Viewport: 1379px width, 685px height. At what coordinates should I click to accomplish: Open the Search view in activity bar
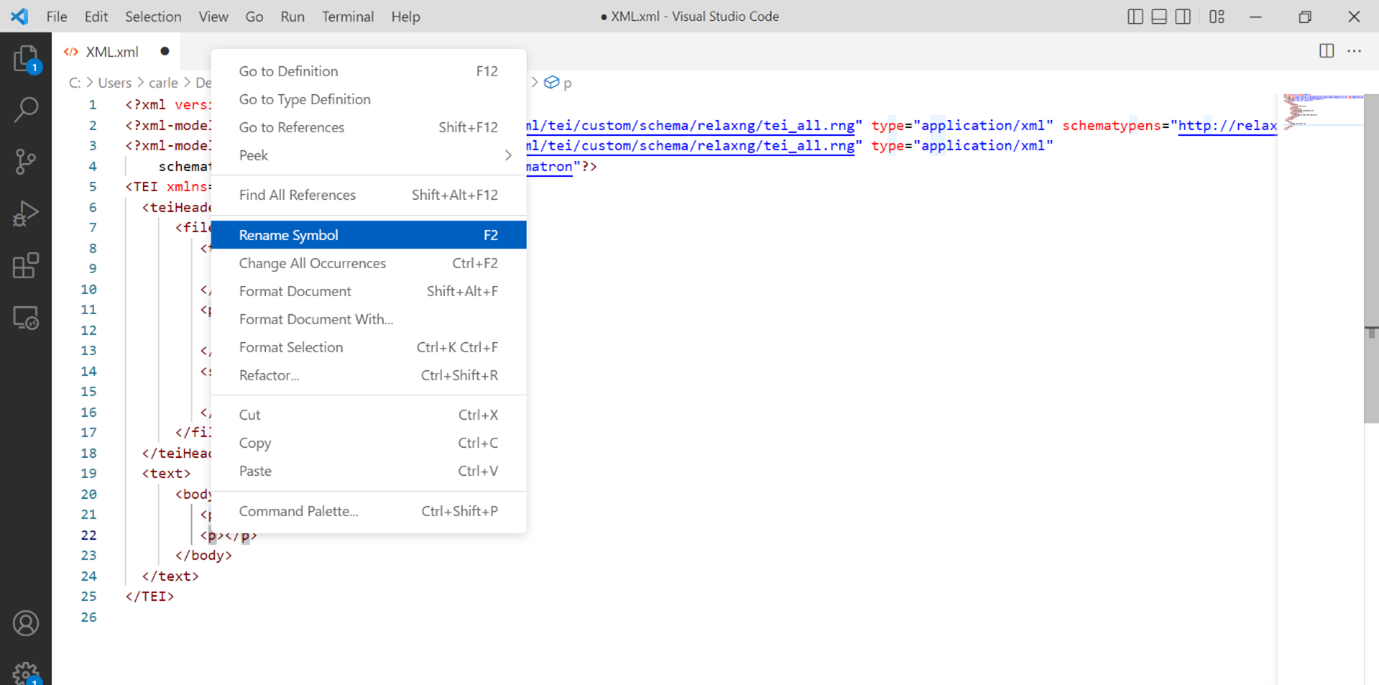pyautogui.click(x=25, y=110)
